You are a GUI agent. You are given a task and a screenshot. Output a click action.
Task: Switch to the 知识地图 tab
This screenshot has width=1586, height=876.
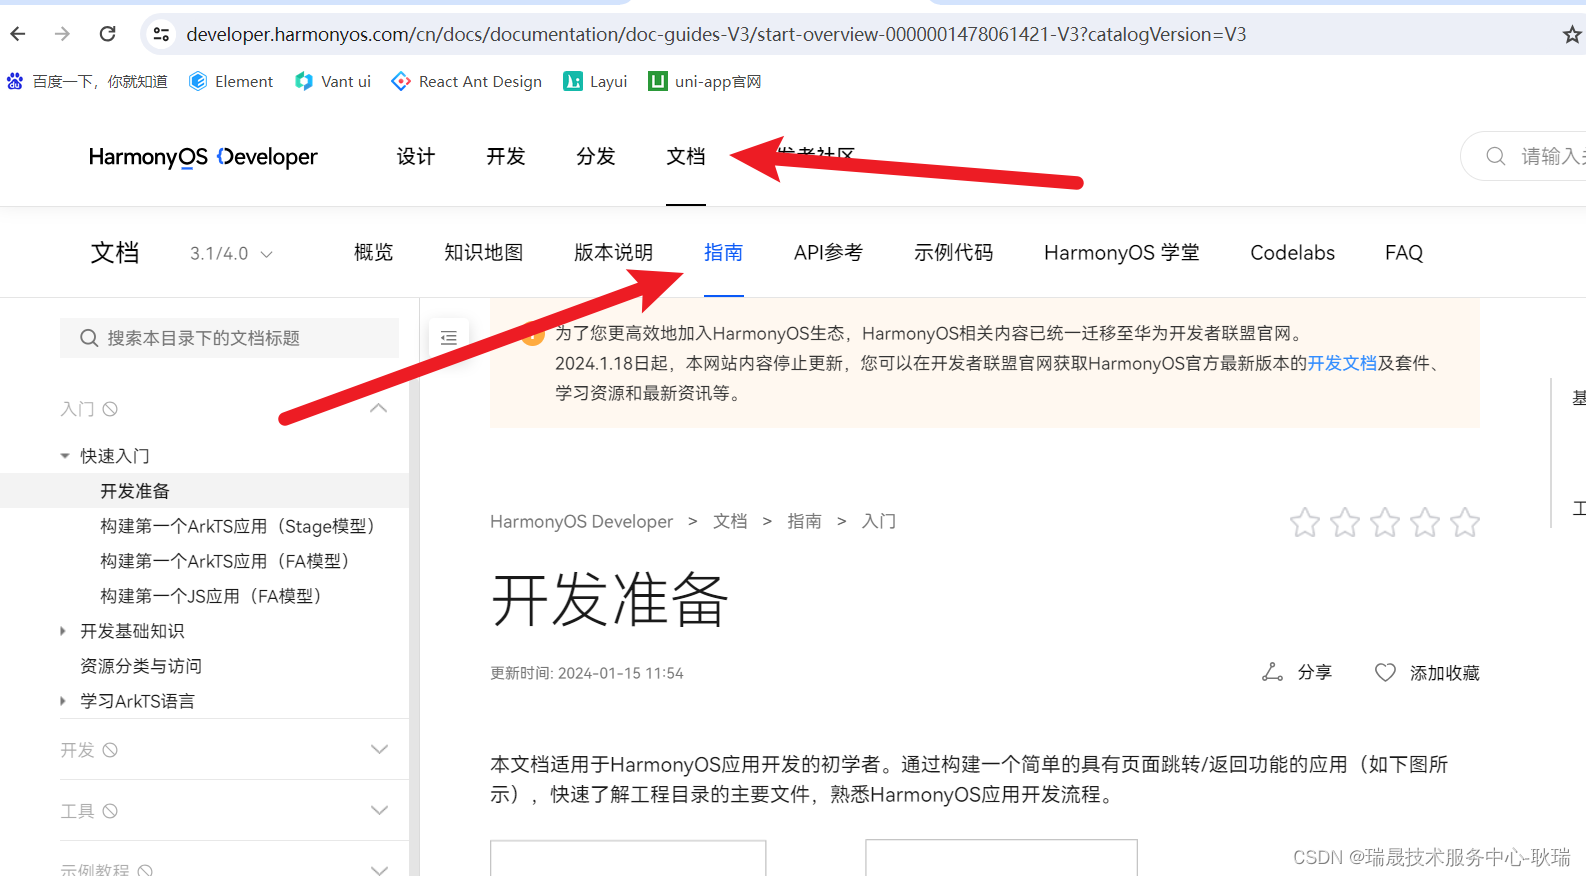click(x=484, y=253)
